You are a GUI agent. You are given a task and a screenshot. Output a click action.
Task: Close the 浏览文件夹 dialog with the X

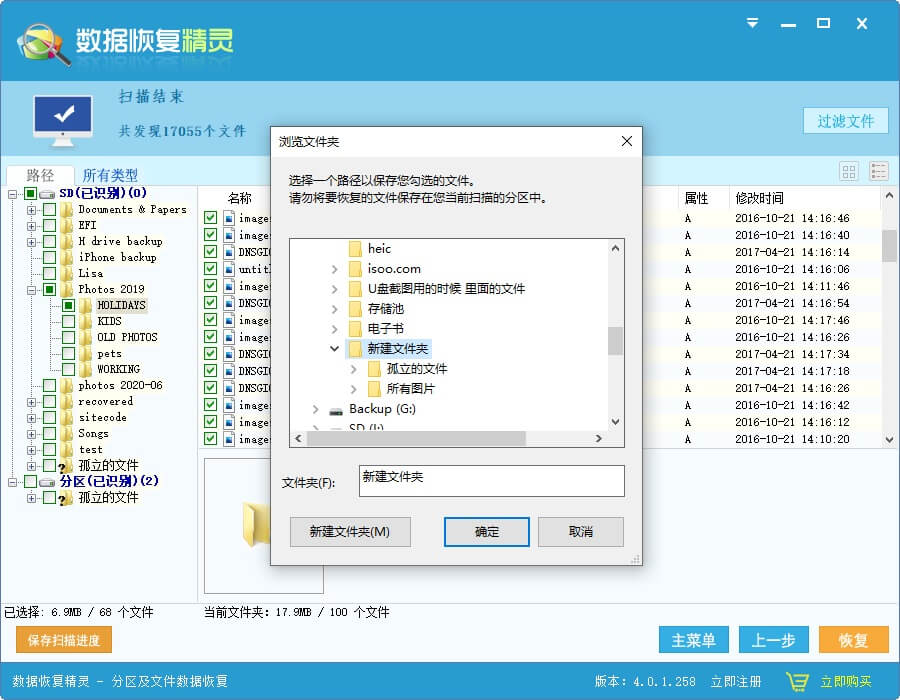(627, 141)
